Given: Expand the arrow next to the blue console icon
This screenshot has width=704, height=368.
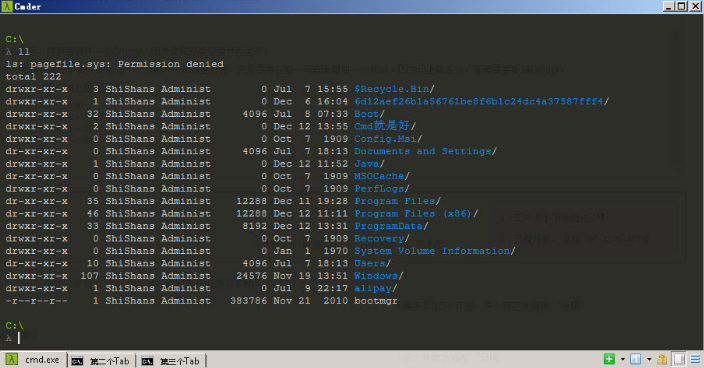Looking at the screenshot, I should coord(649,359).
